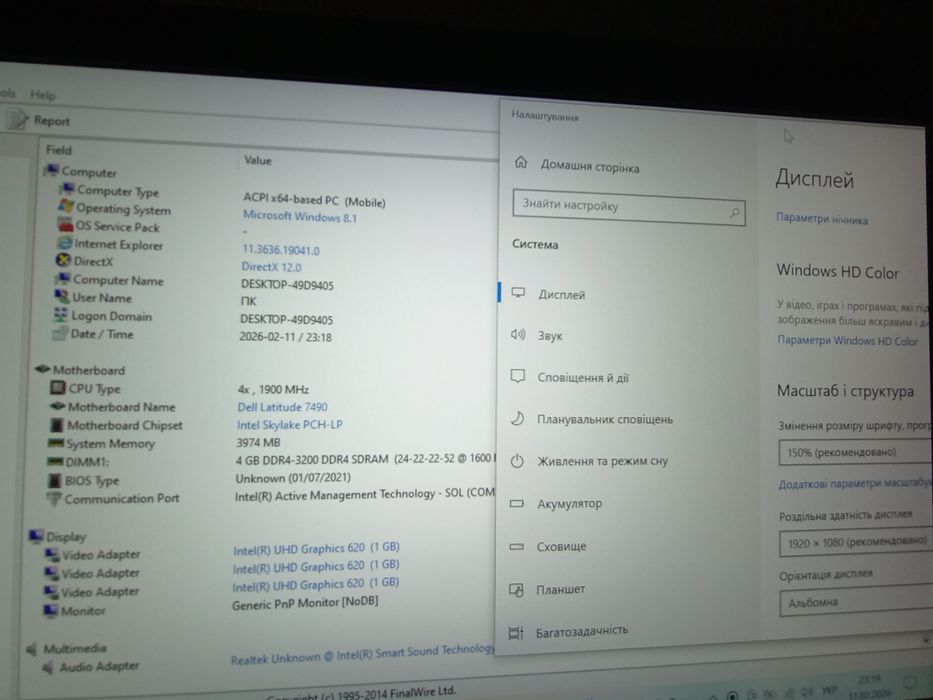Open Додаткові параметри масштабування link

[x=854, y=483]
